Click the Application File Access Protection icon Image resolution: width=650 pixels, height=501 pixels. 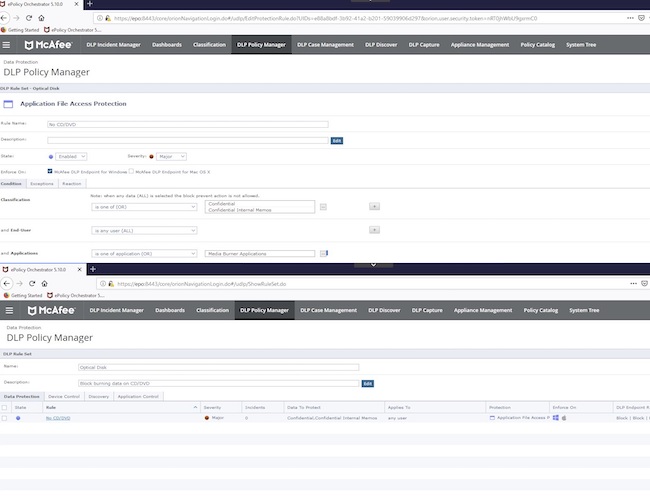click(9, 104)
